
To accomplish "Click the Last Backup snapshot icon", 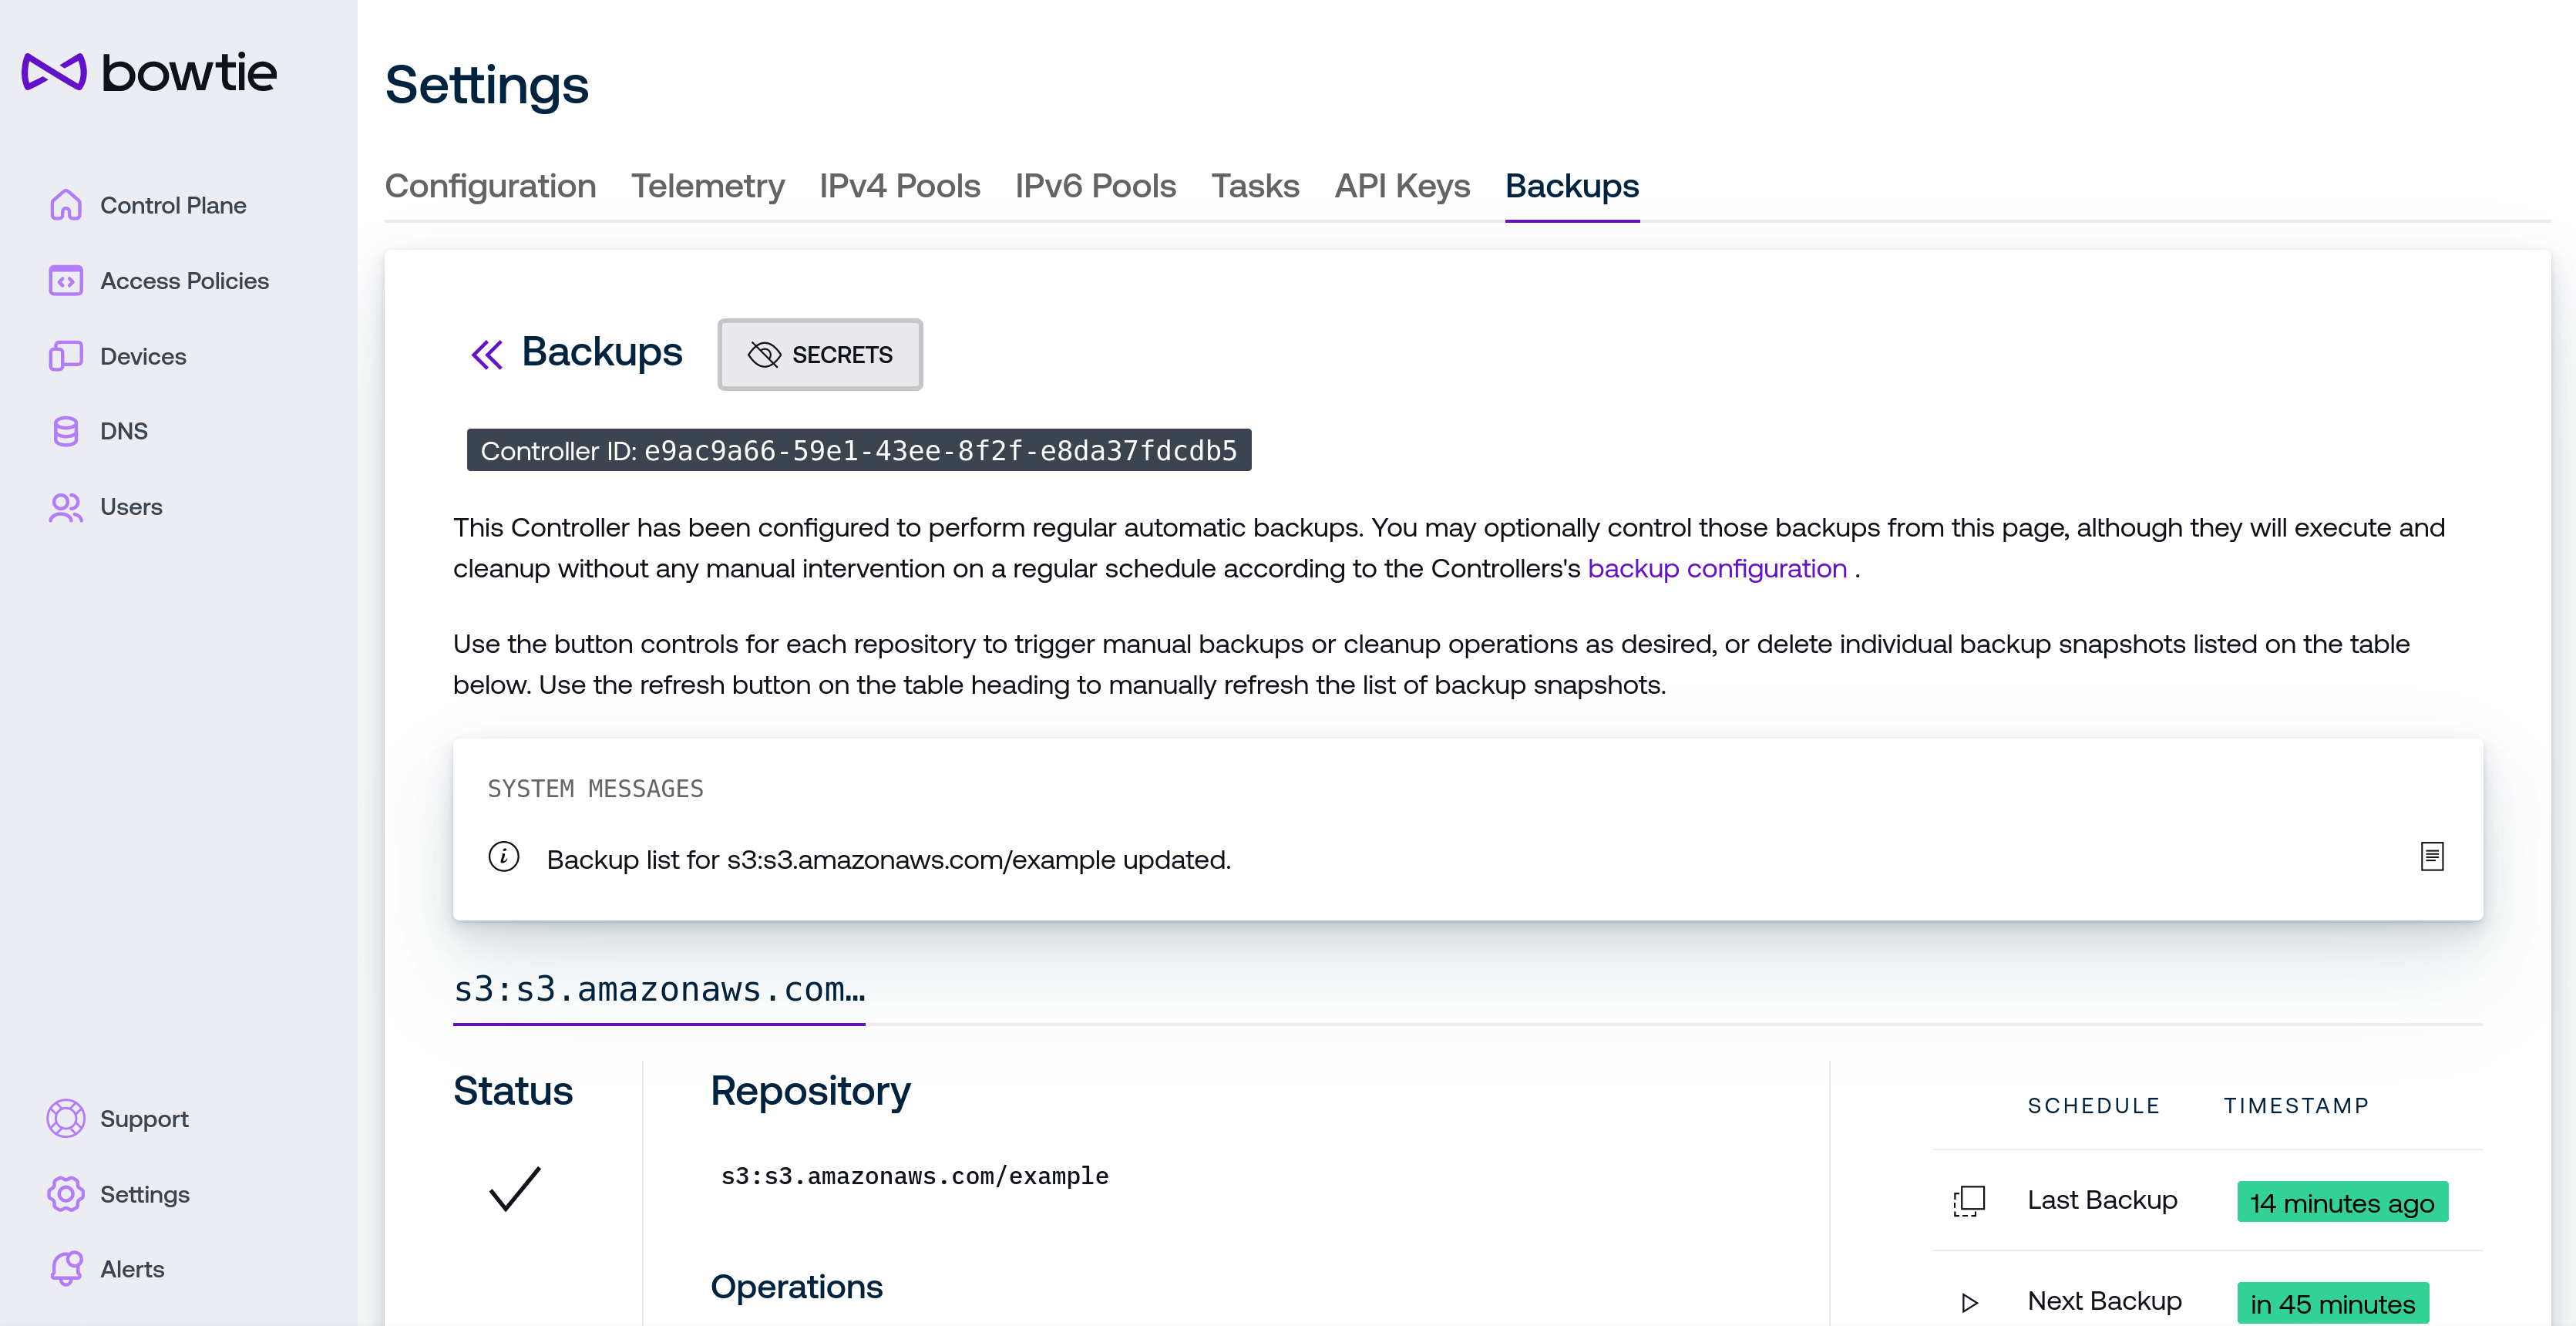I will (1969, 1200).
